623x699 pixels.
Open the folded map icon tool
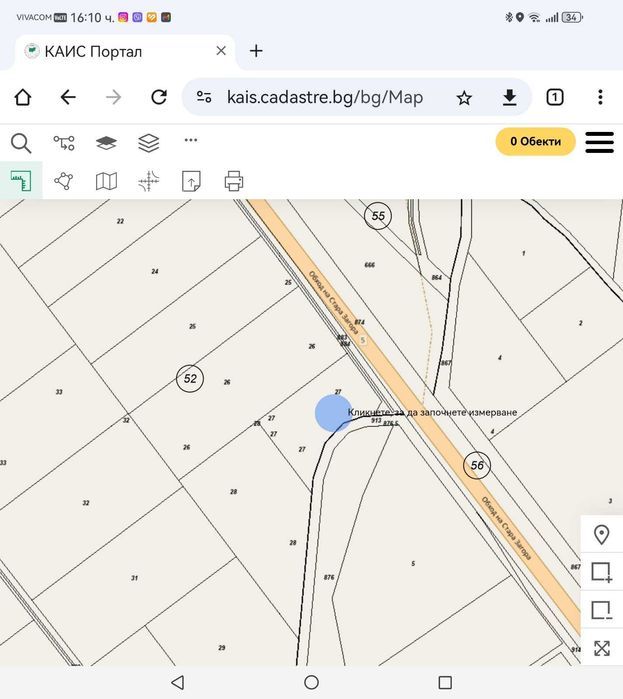tap(107, 181)
